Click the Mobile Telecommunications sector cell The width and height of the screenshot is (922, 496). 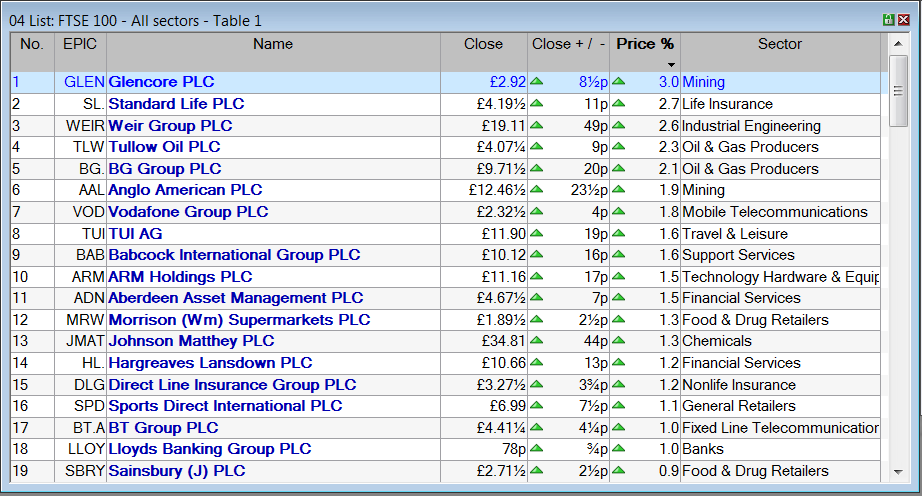780,212
